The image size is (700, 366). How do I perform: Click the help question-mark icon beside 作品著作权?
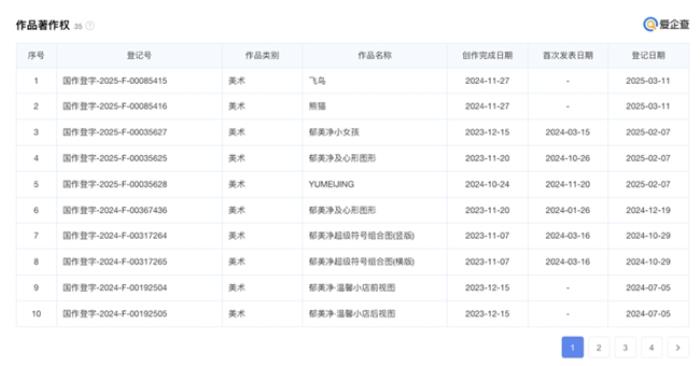[x=90, y=26]
